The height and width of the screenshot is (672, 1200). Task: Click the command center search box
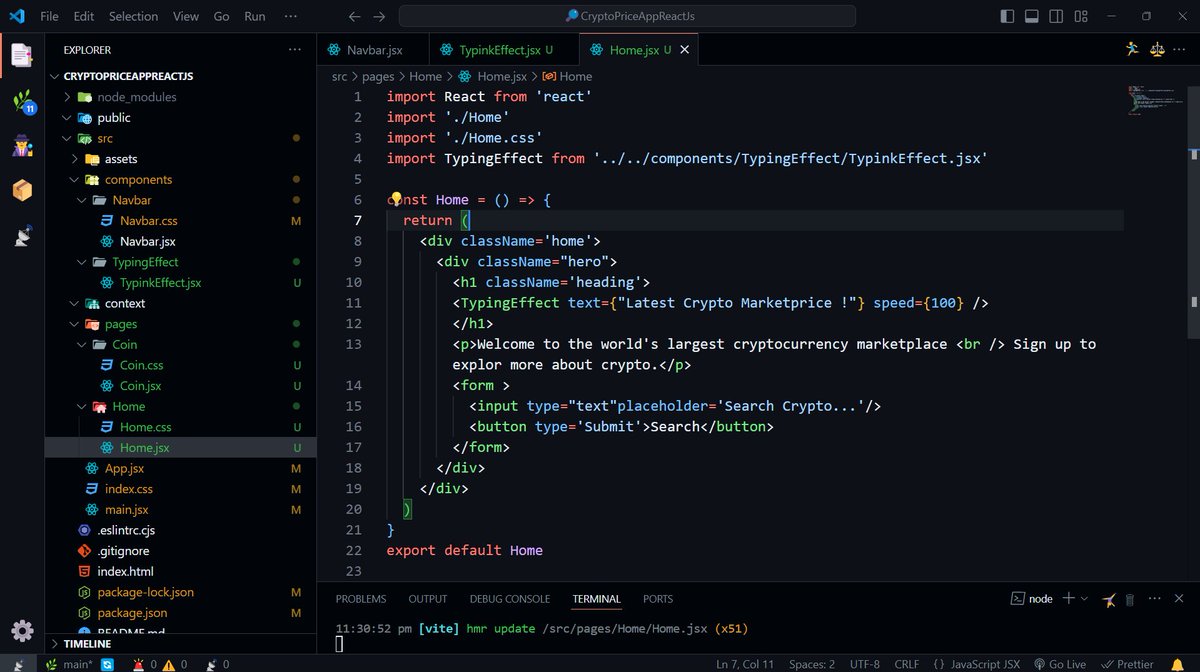pos(627,16)
